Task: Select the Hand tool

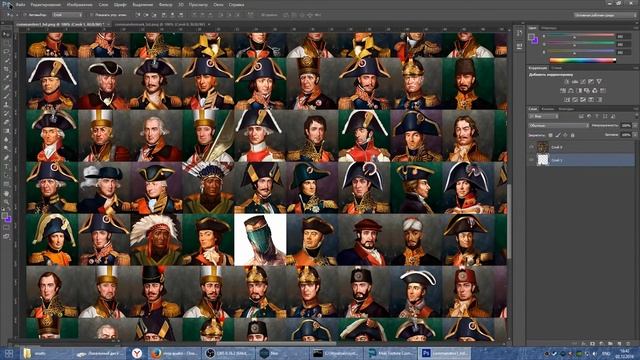Action: click(6, 193)
